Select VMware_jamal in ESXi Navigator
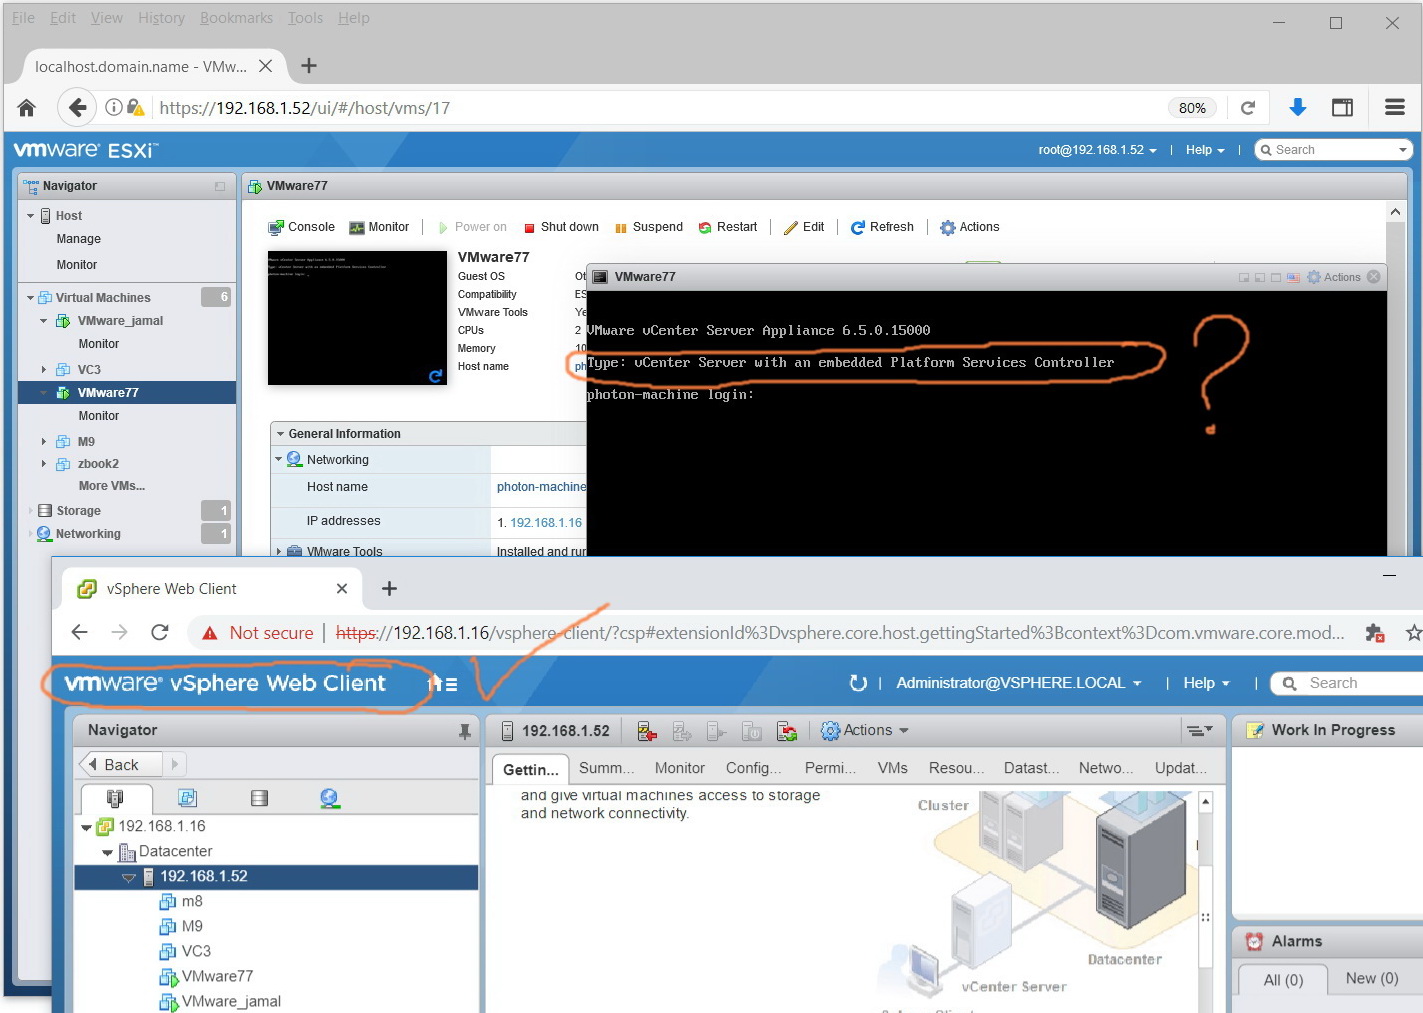The width and height of the screenshot is (1423, 1013). tap(120, 321)
